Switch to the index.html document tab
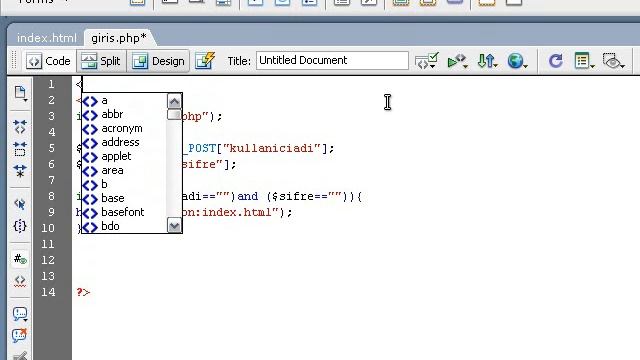 46,38
